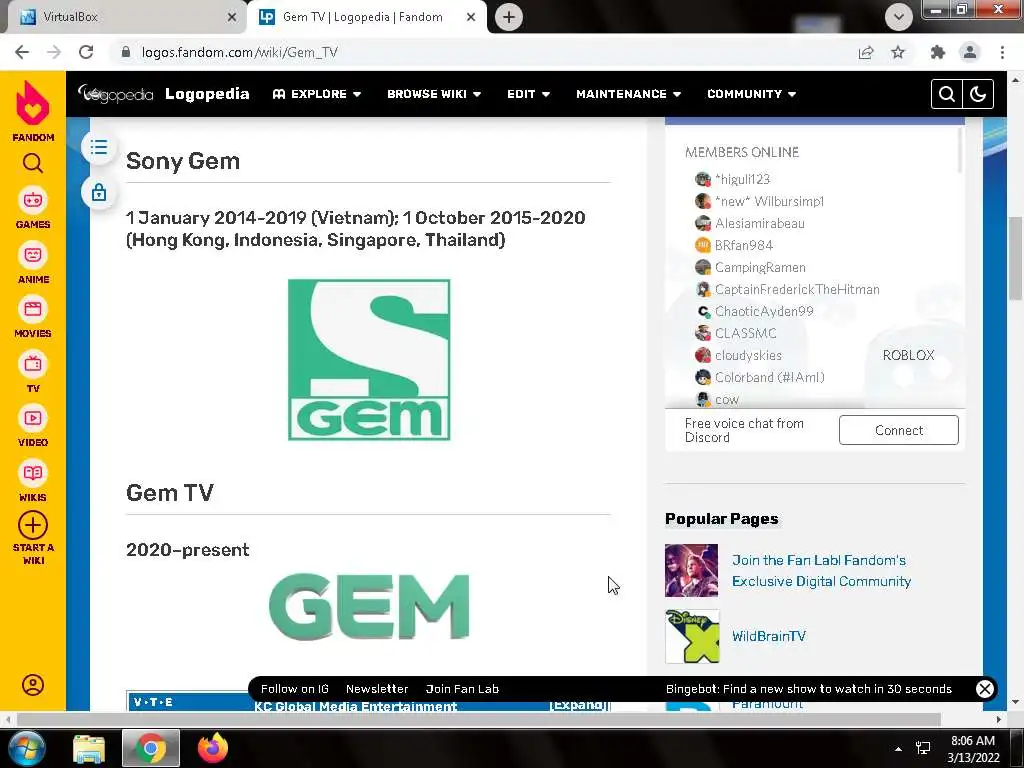
Task: Open the tab search dropdown arrow
Action: 899,17
